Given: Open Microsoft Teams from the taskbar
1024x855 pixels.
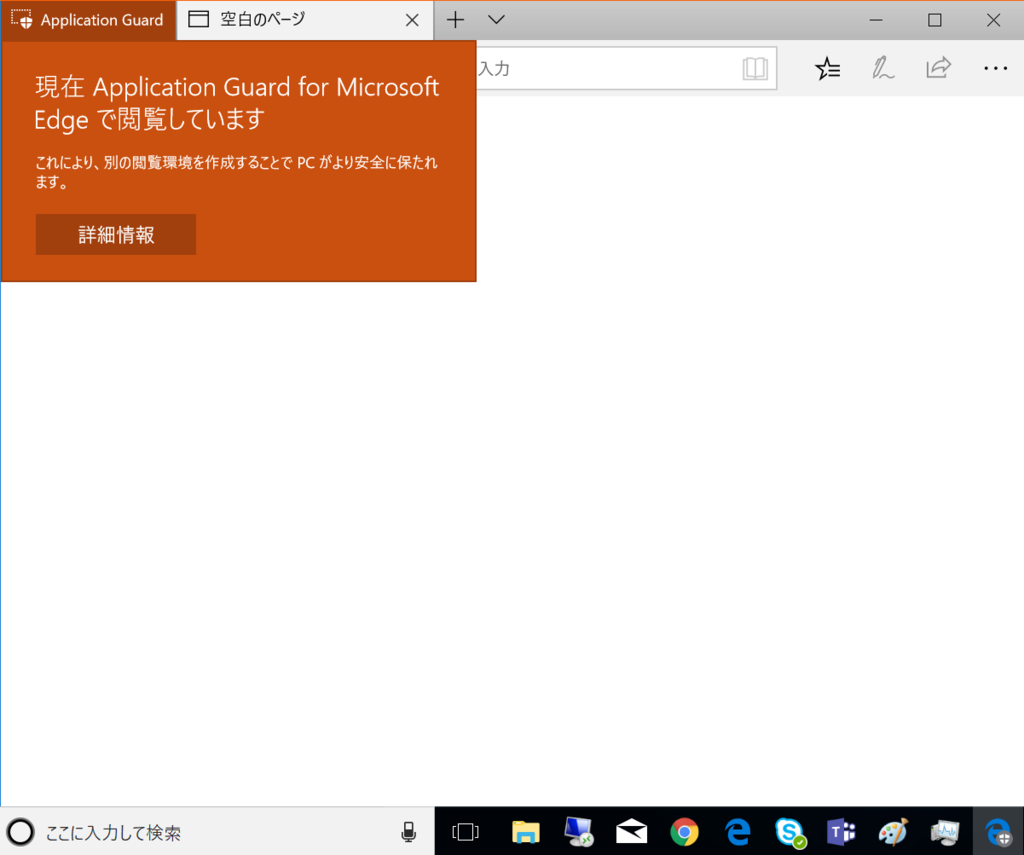Looking at the screenshot, I should pyautogui.click(x=841, y=831).
